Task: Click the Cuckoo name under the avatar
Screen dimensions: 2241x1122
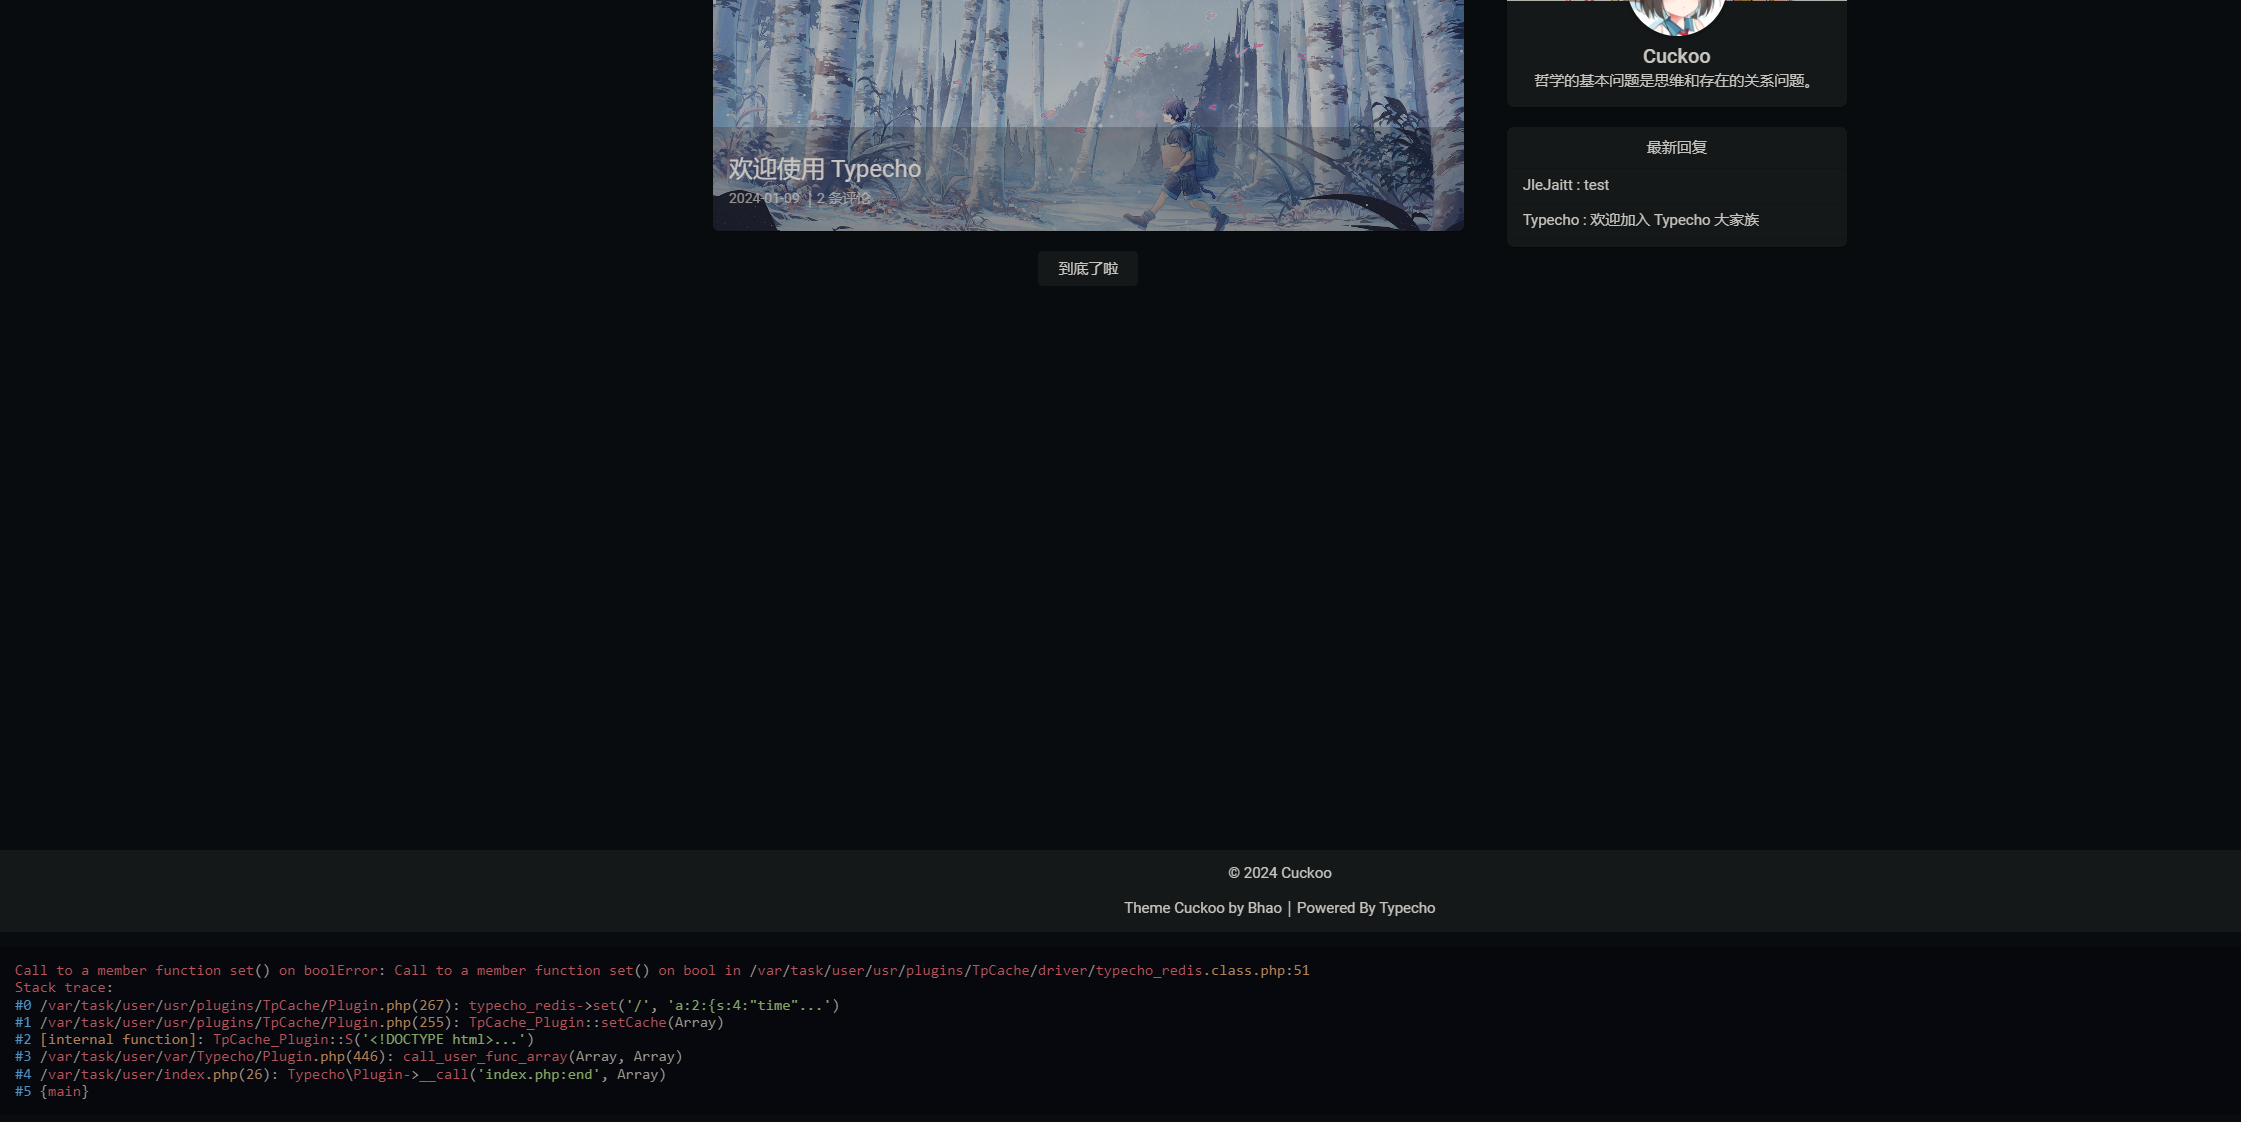Action: tap(1676, 56)
